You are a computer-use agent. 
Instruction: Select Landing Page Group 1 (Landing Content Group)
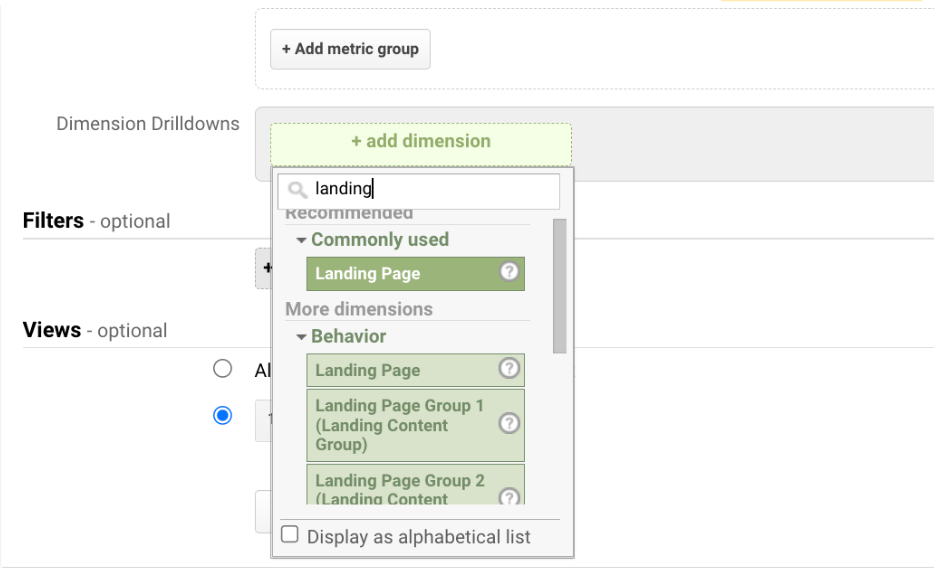tap(400, 425)
